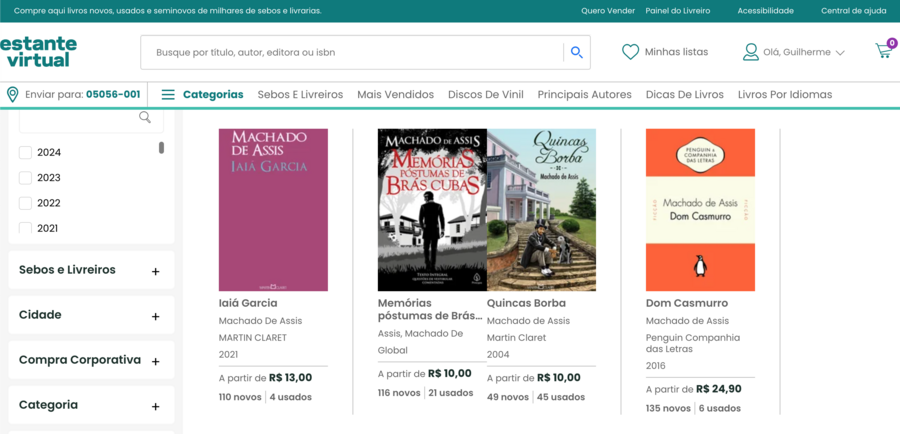Open the Categorias hamburger menu icon
Viewport: 900px width, 434px height.
168,95
